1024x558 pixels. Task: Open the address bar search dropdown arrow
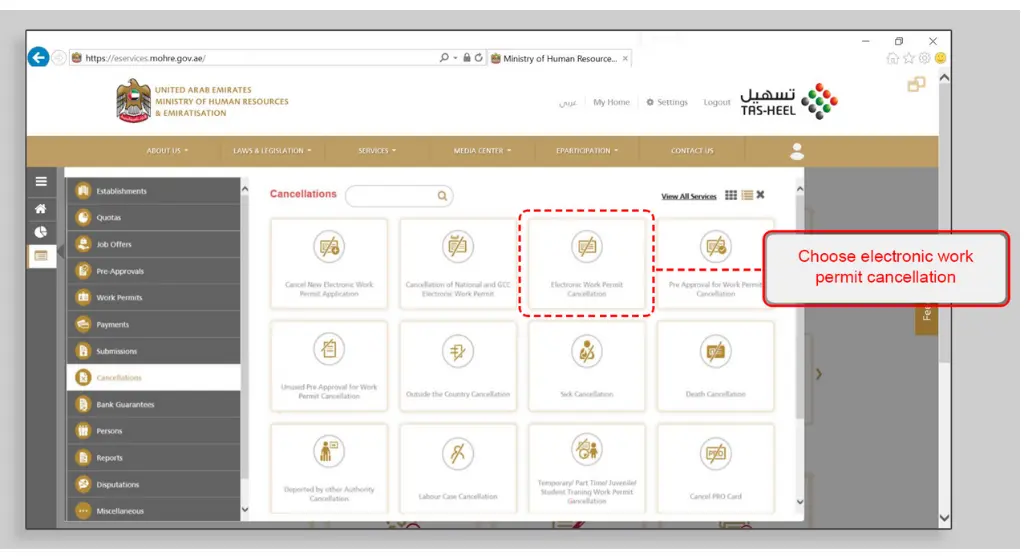(455, 57)
